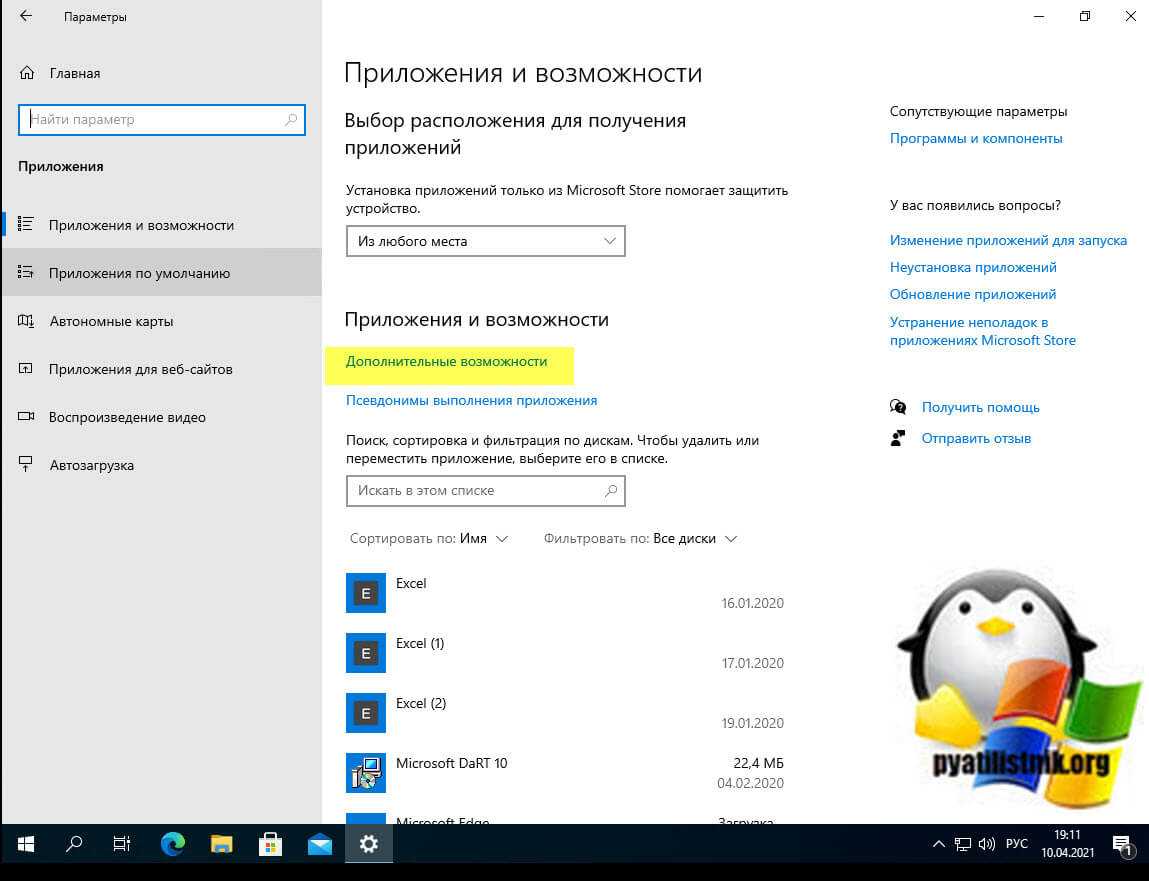Click the 'Найти параметр' search field

161,119
